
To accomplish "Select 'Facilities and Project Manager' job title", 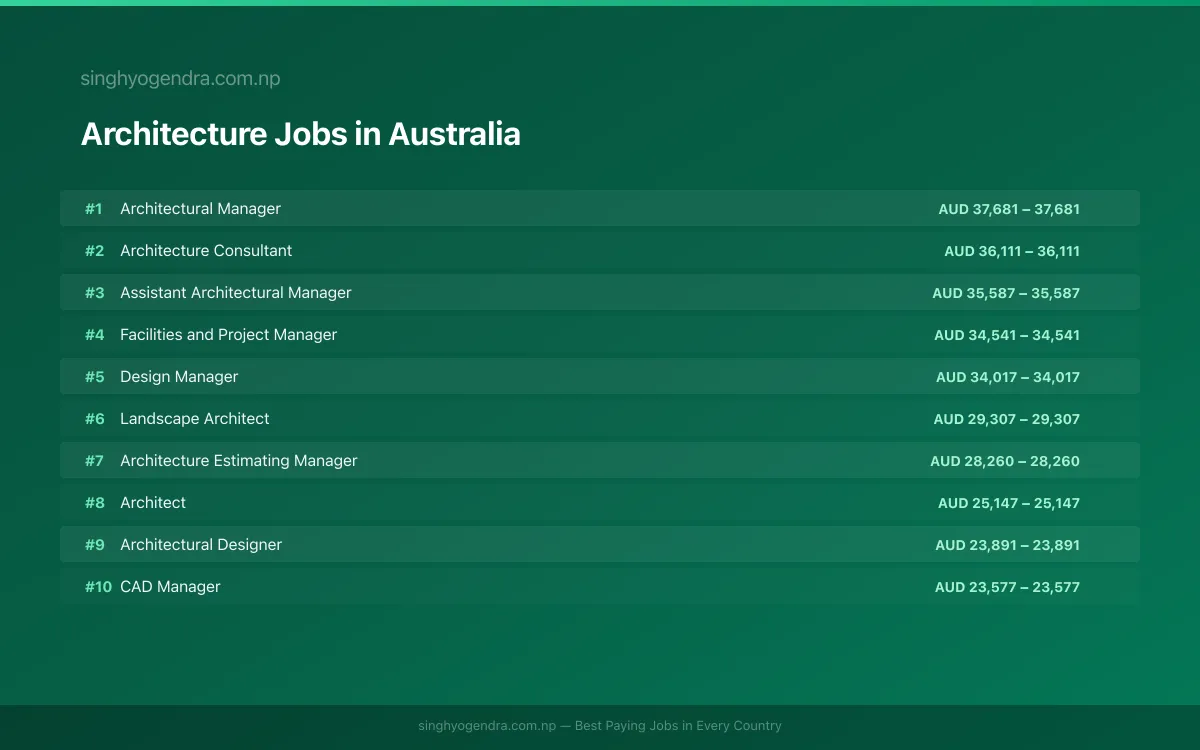I will [228, 335].
